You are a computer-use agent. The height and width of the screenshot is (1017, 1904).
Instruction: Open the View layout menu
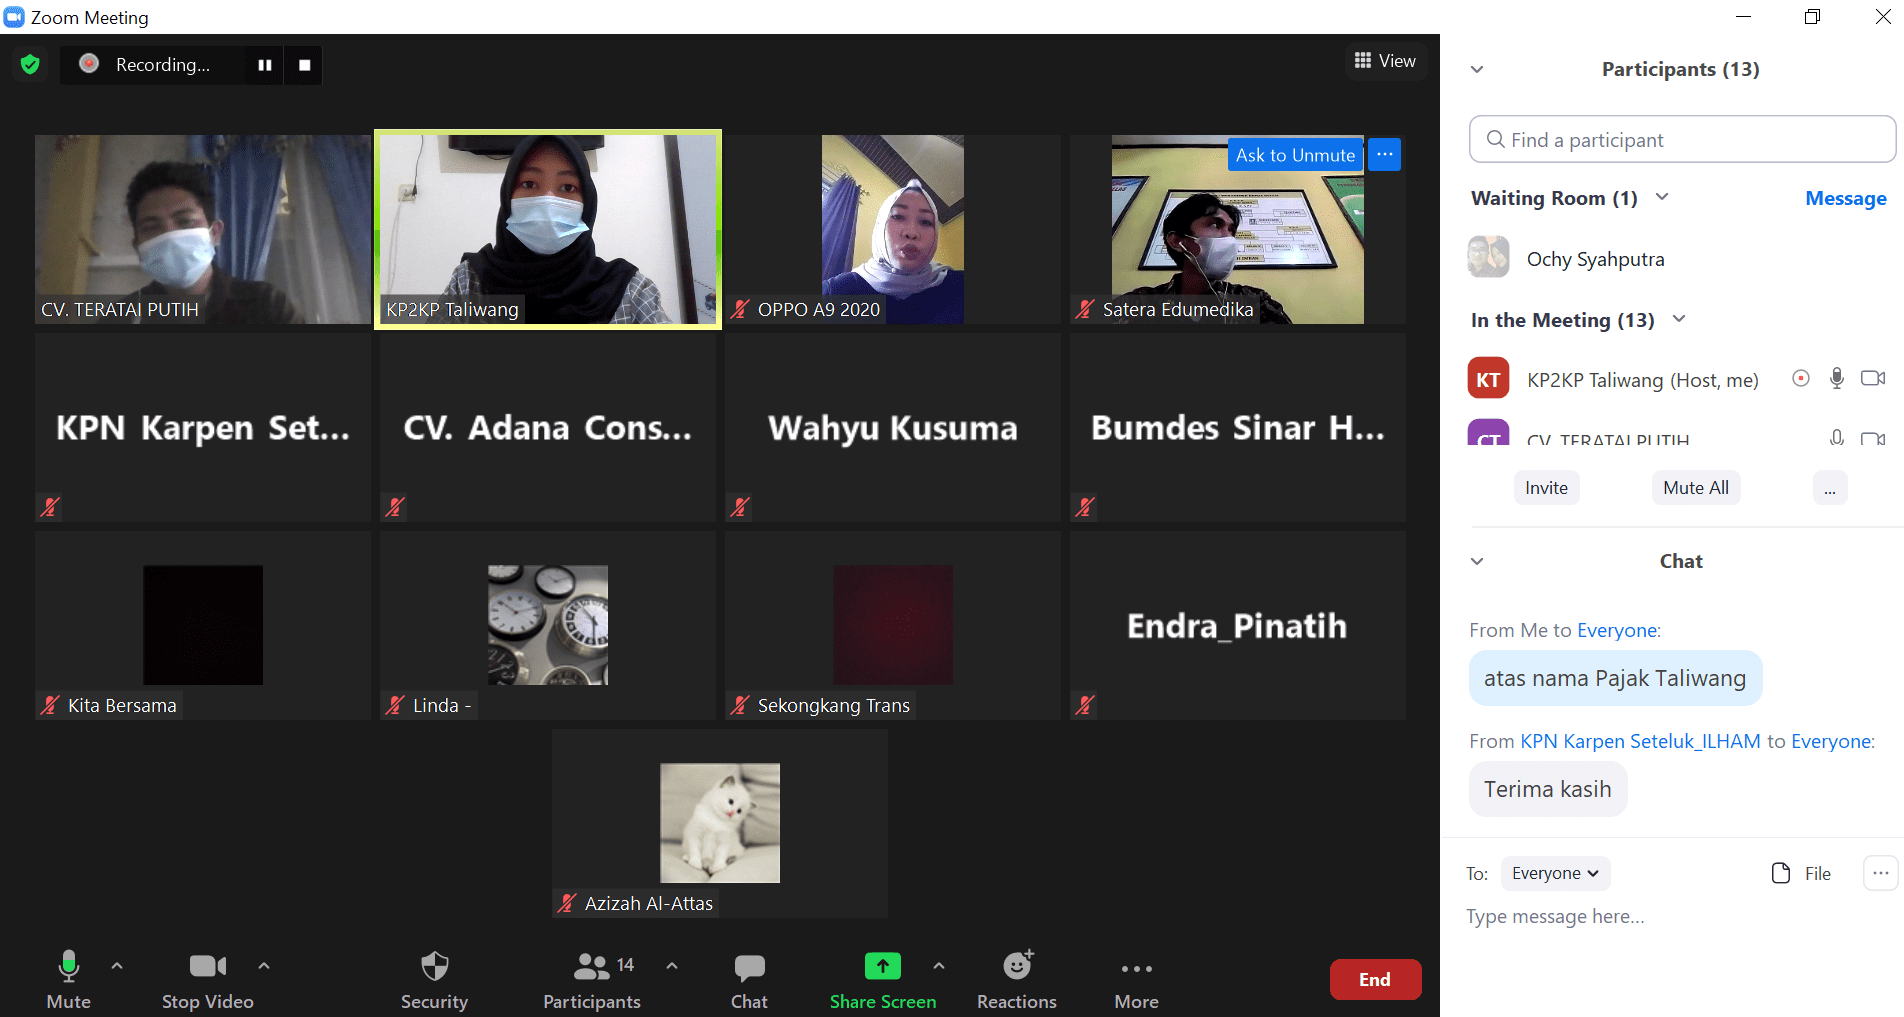(x=1385, y=61)
